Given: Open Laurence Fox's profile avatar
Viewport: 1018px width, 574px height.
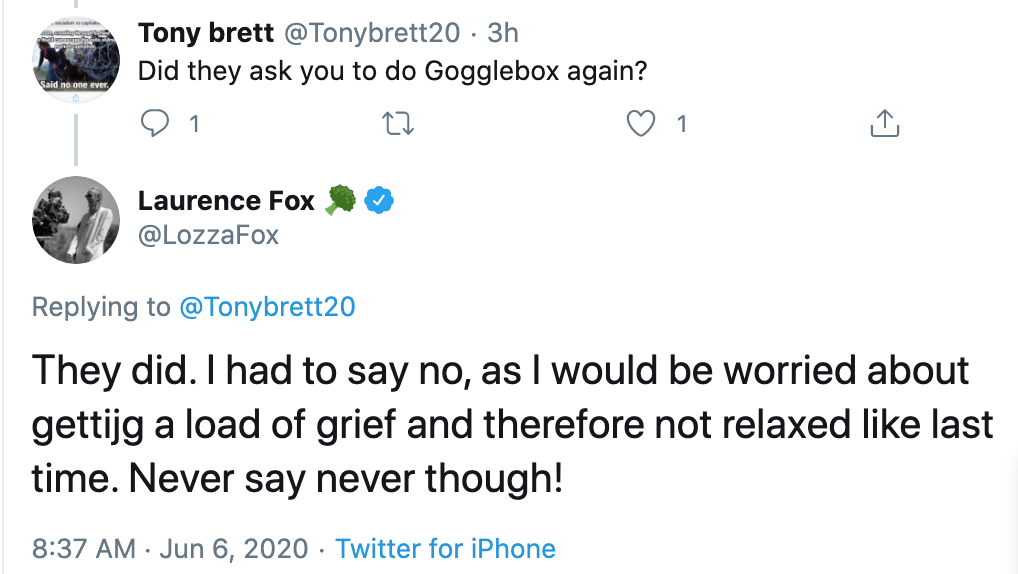Looking at the screenshot, I should (x=76, y=220).
